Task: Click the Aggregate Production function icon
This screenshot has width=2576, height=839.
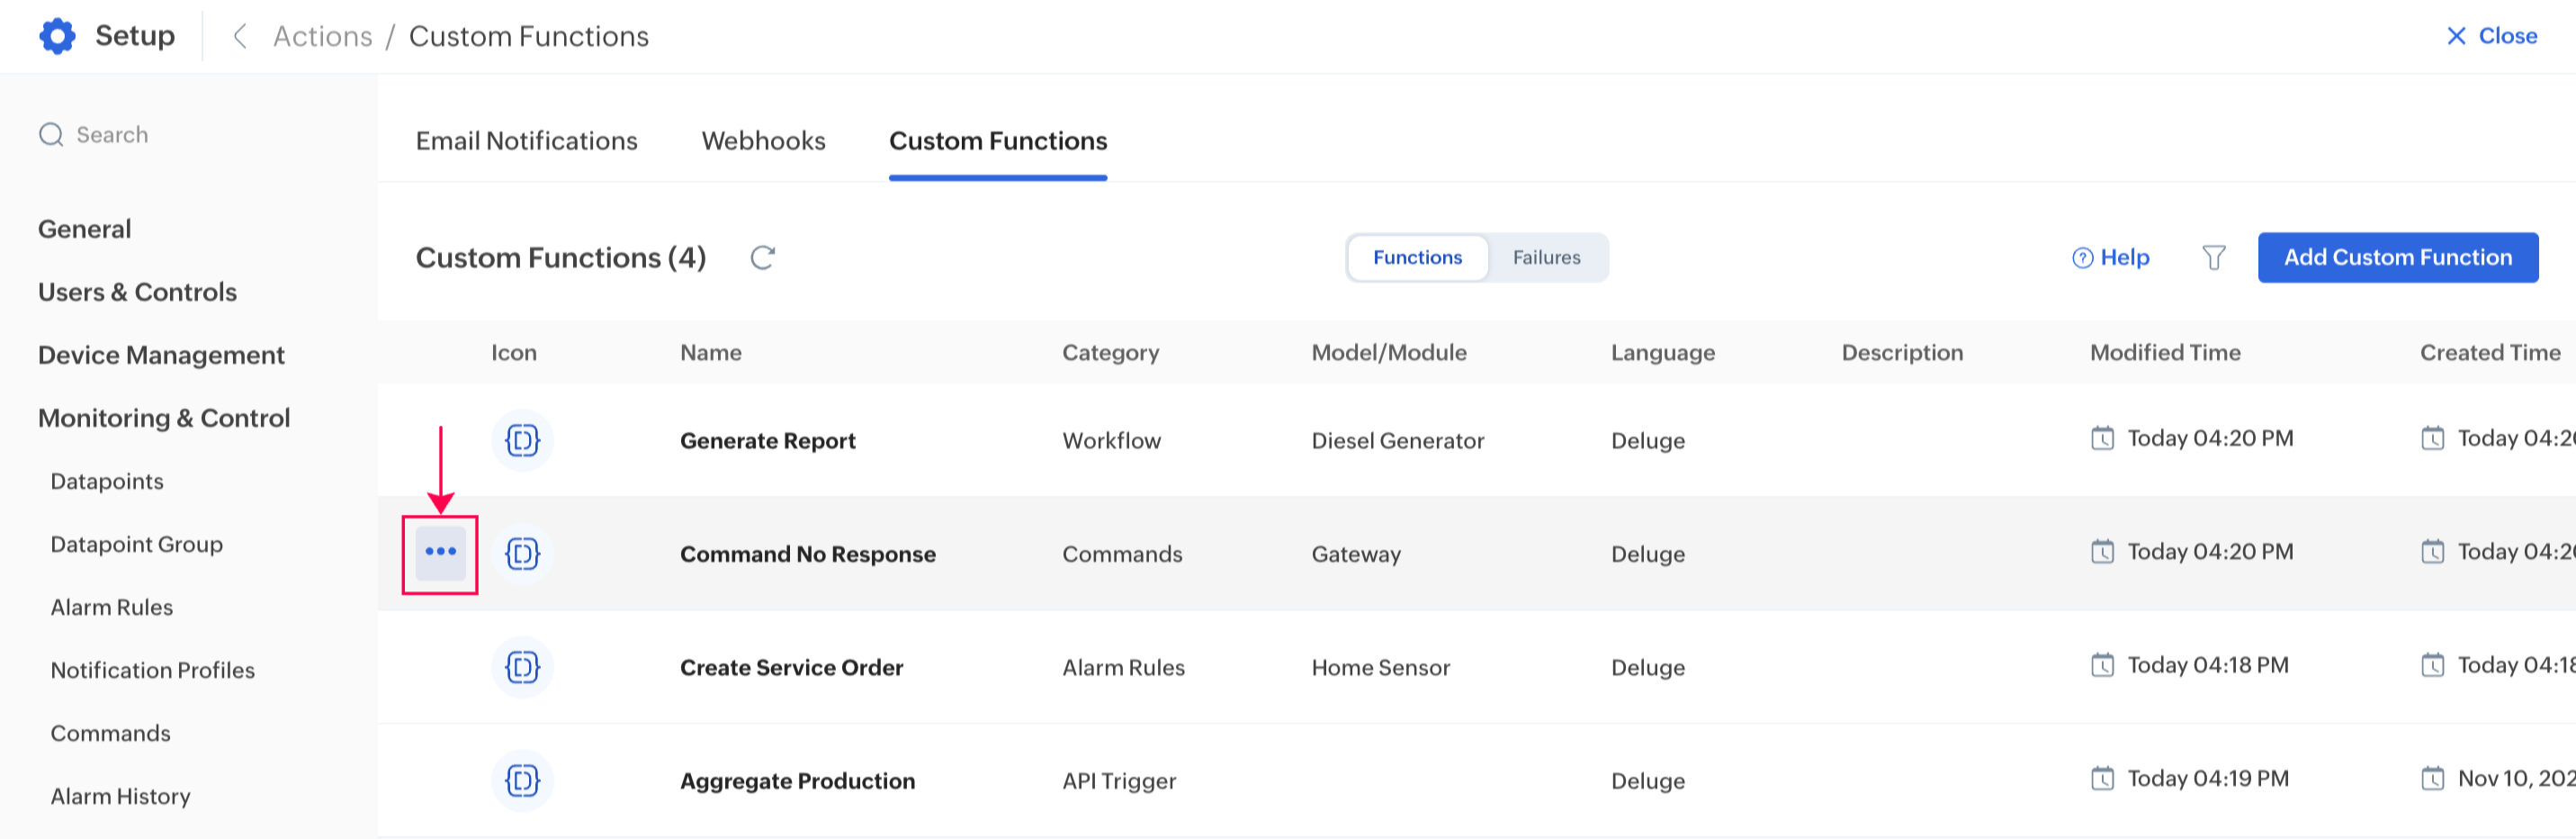Action: click(522, 780)
